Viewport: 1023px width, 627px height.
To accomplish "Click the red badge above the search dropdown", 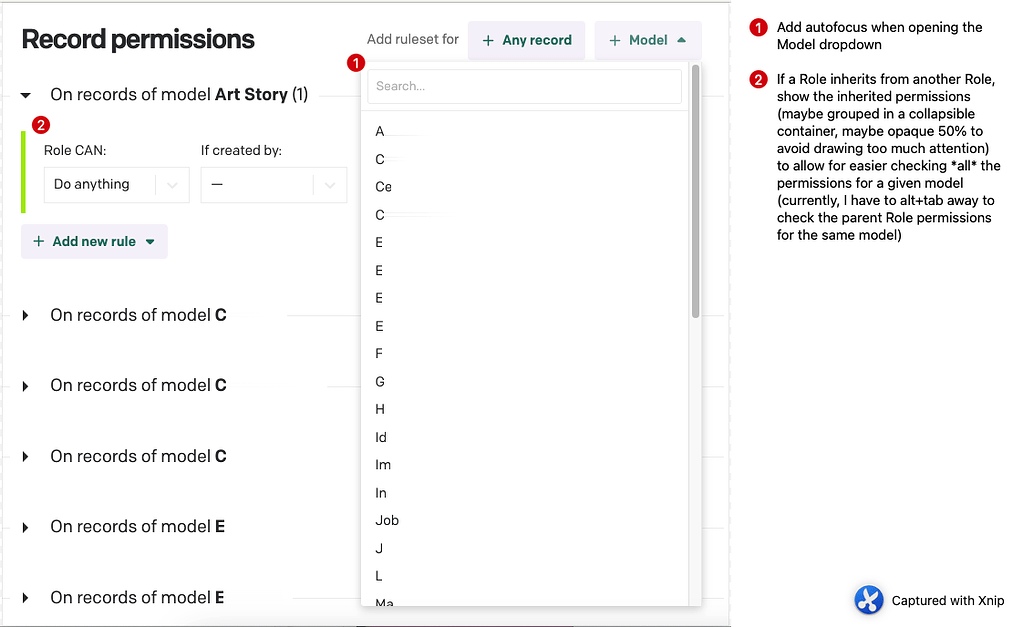I will coord(356,62).
